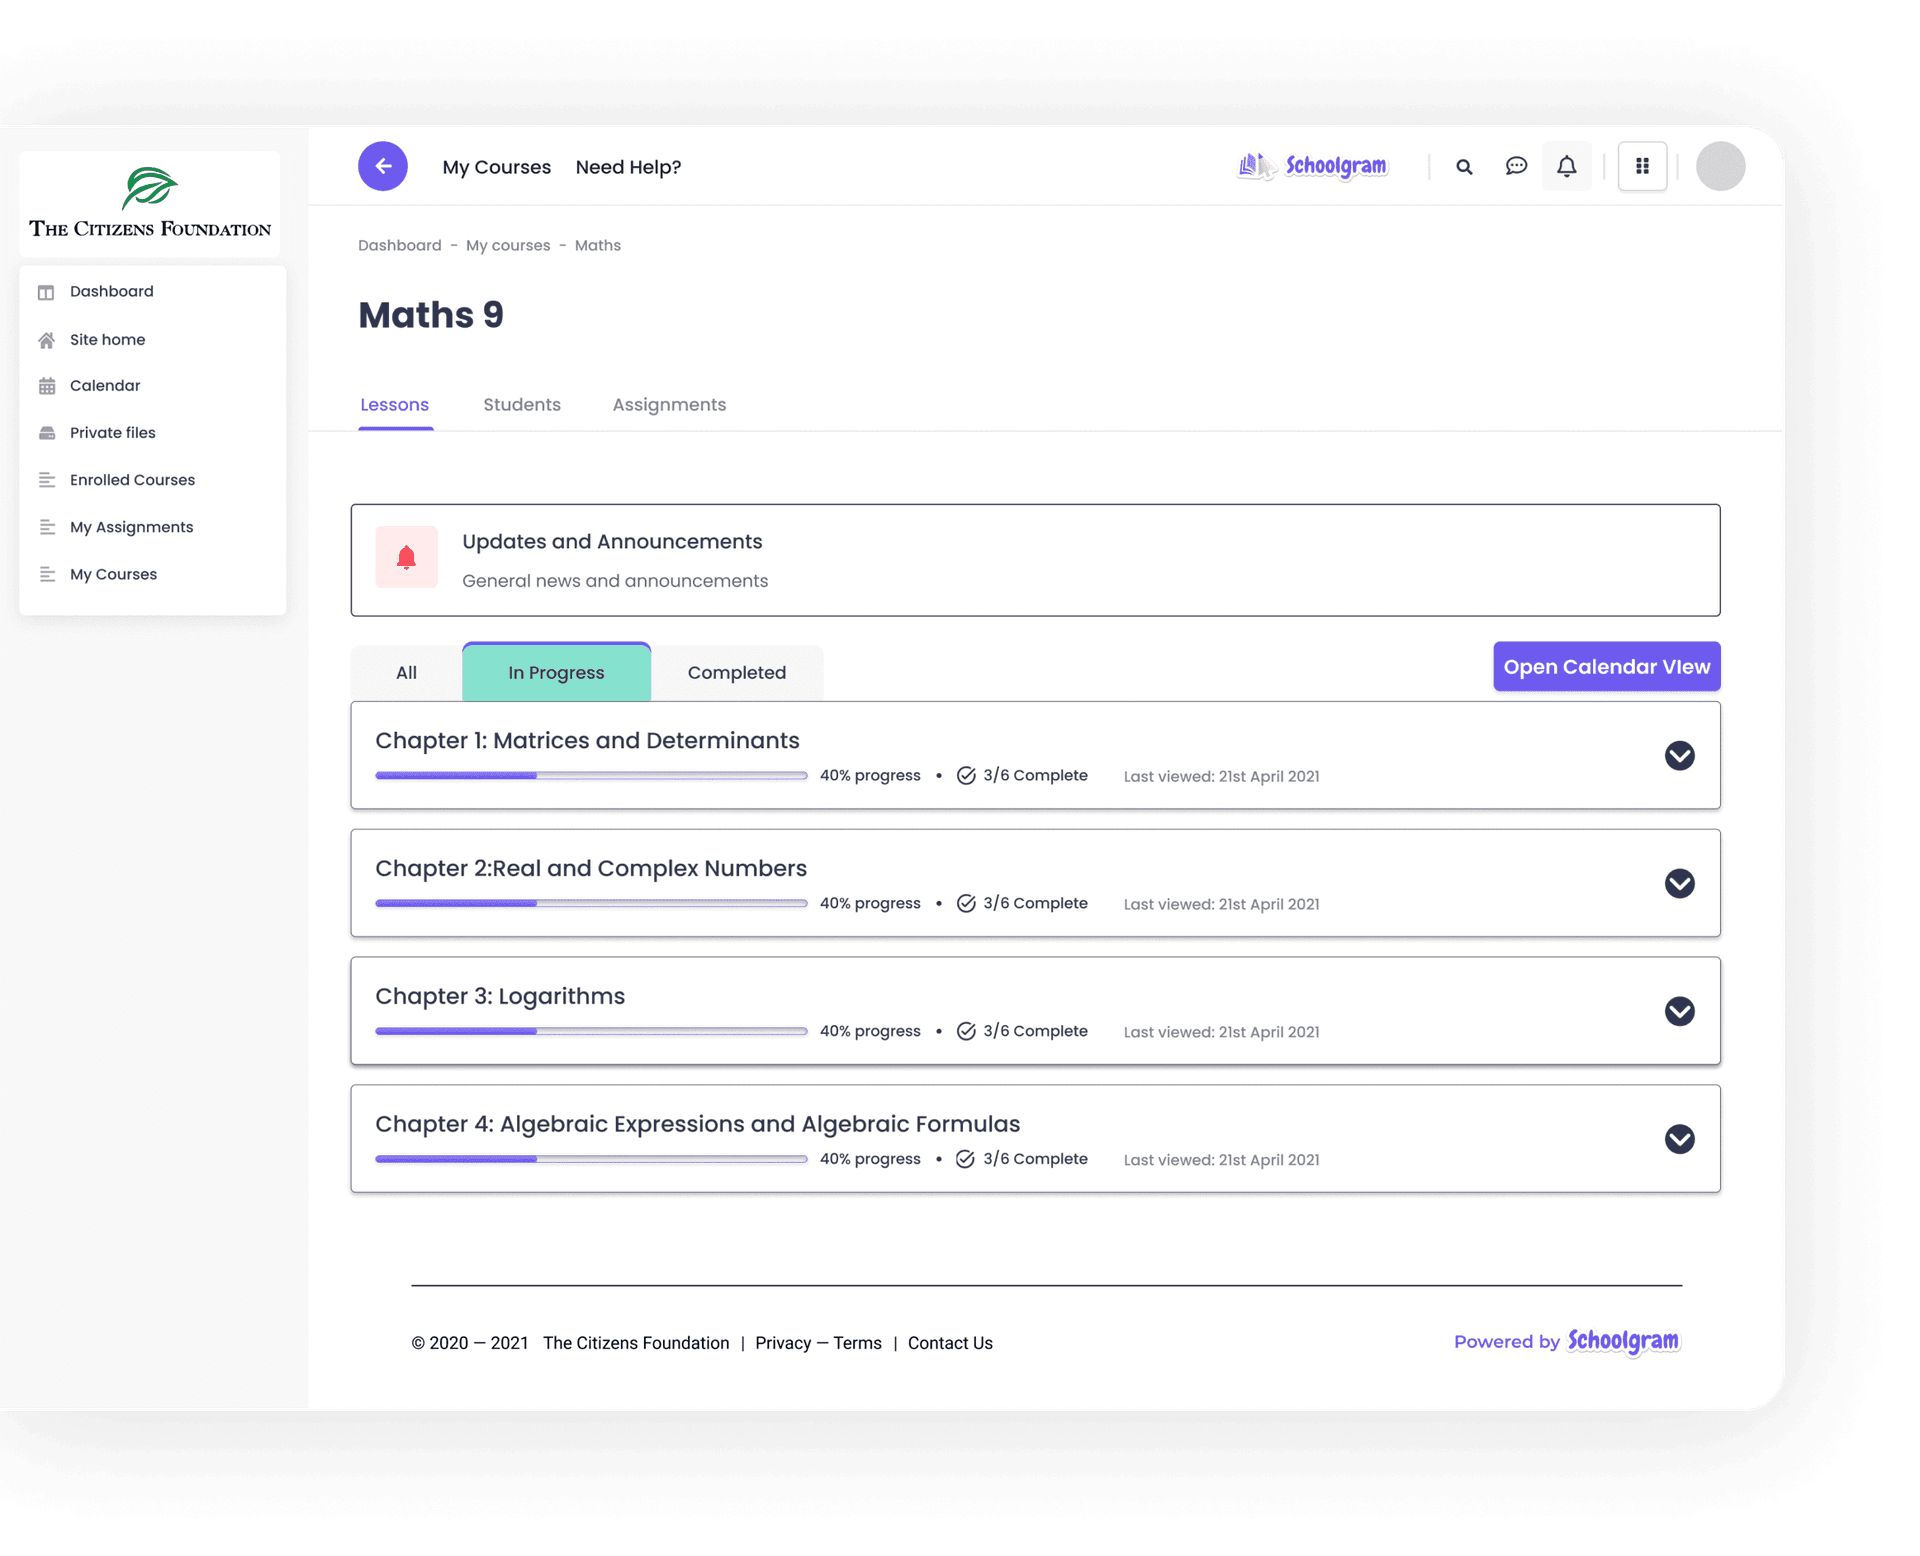
Task: Open the search magnifier icon
Action: 1464,167
